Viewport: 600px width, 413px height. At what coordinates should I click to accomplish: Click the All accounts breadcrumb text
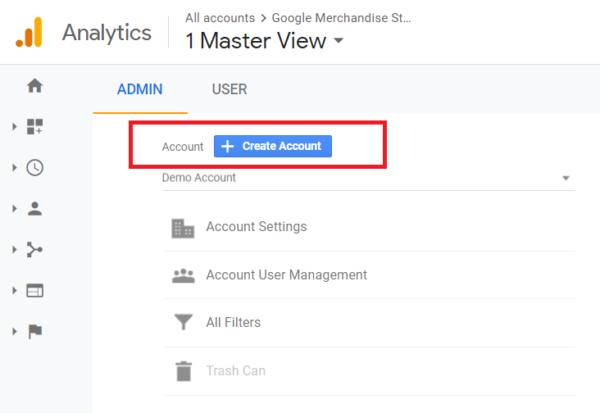[x=219, y=17]
